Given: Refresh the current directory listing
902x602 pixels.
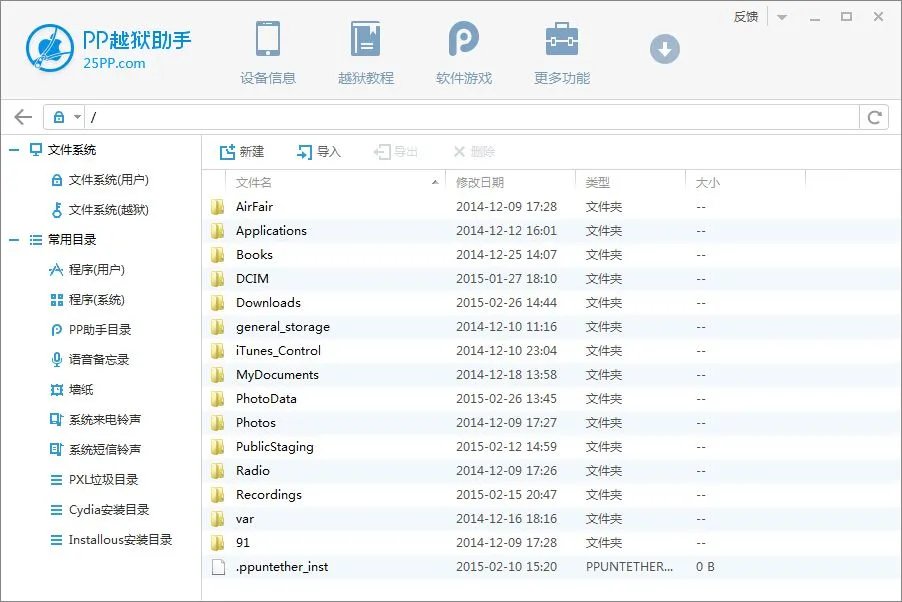Looking at the screenshot, I should point(874,116).
